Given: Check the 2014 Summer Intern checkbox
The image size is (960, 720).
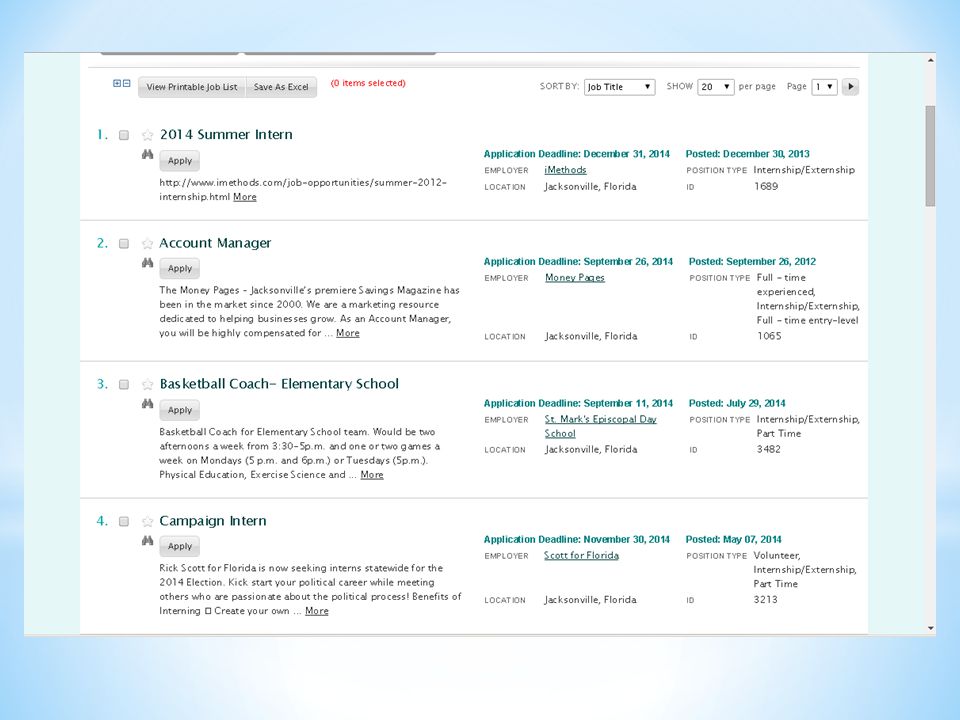Looking at the screenshot, I should (124, 135).
